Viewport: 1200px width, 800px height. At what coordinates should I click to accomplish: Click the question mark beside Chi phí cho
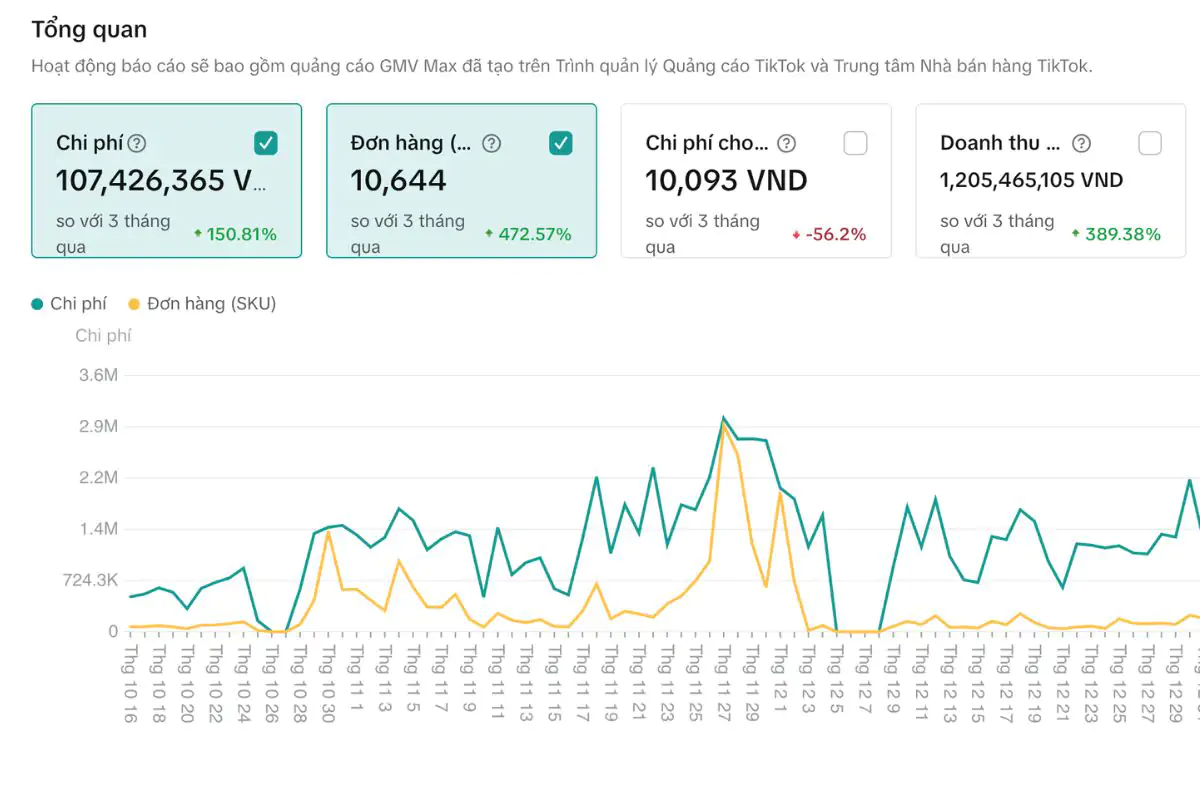[787, 143]
